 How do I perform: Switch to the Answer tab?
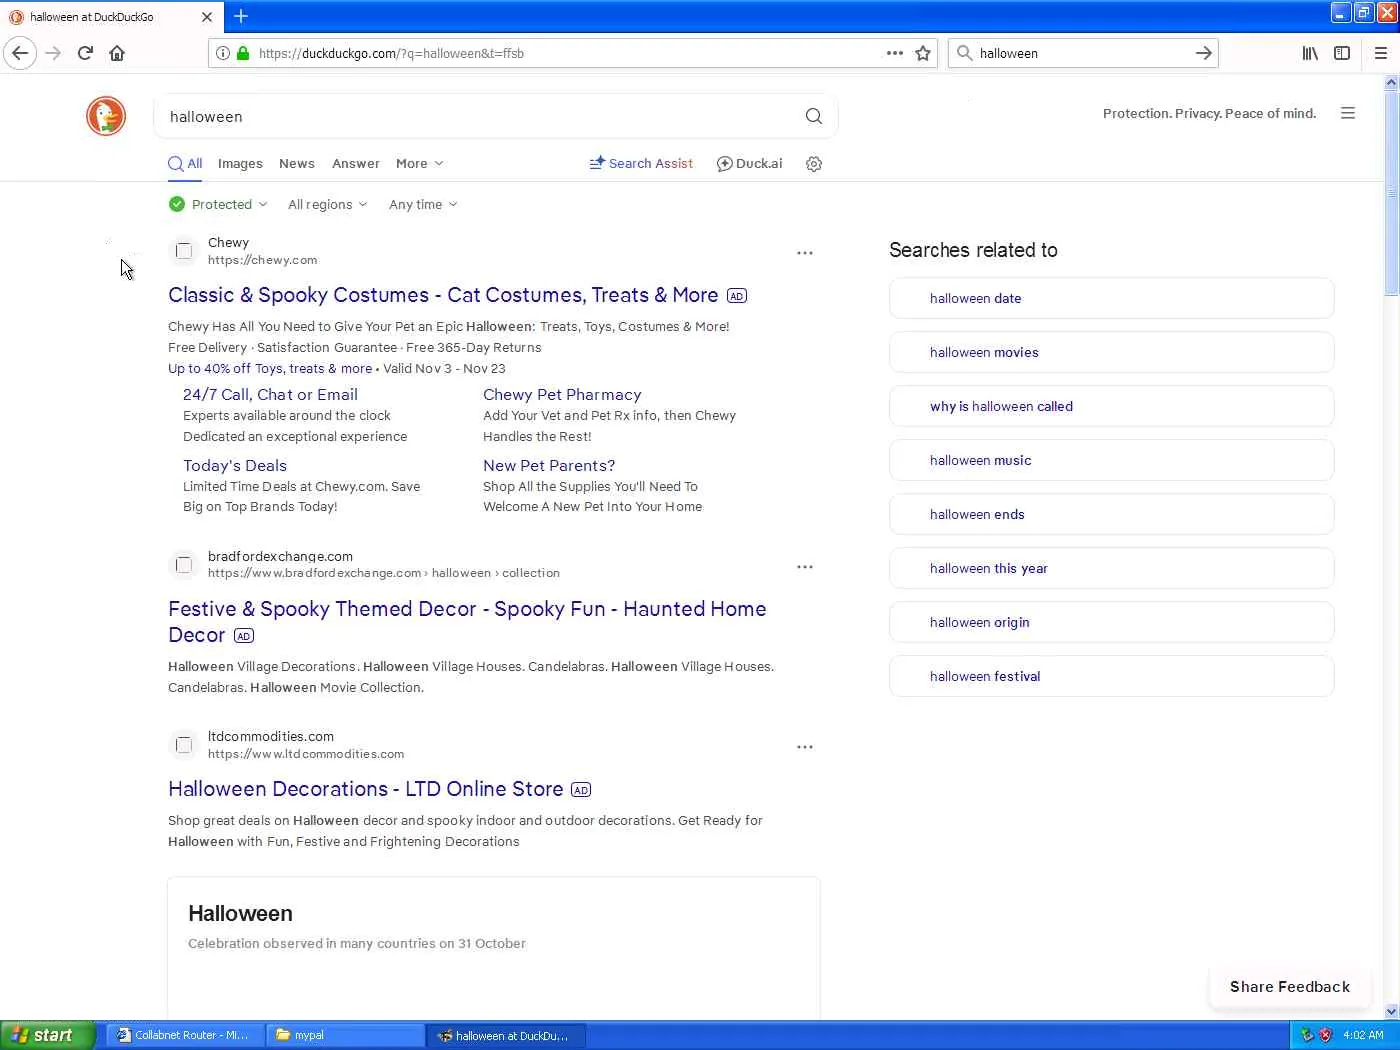tap(356, 164)
